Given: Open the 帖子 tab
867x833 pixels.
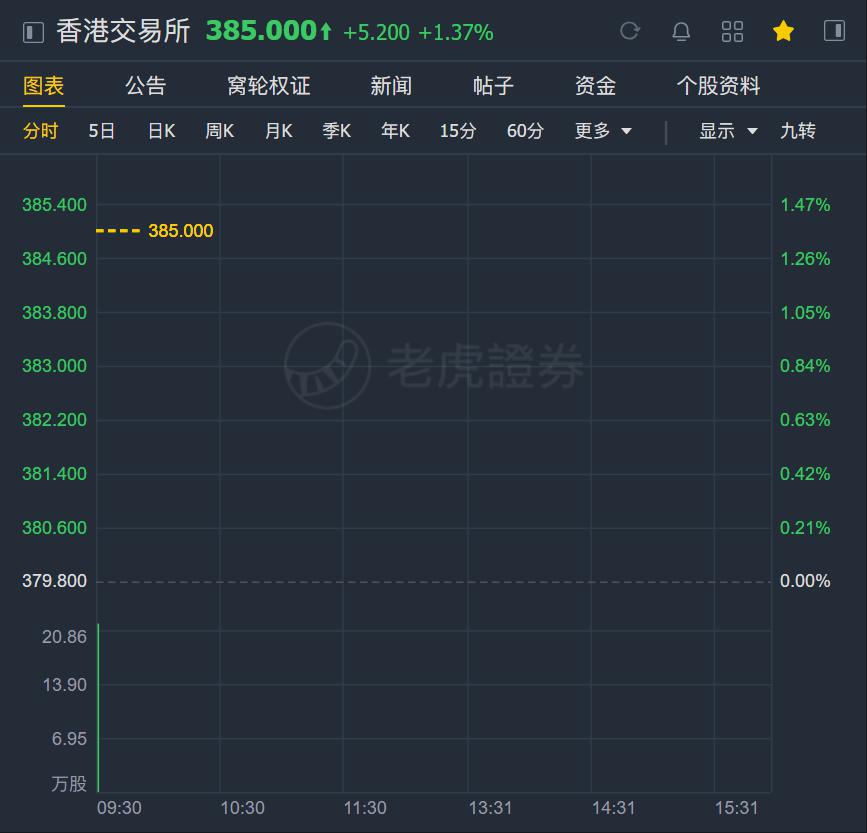Looking at the screenshot, I should (x=493, y=86).
